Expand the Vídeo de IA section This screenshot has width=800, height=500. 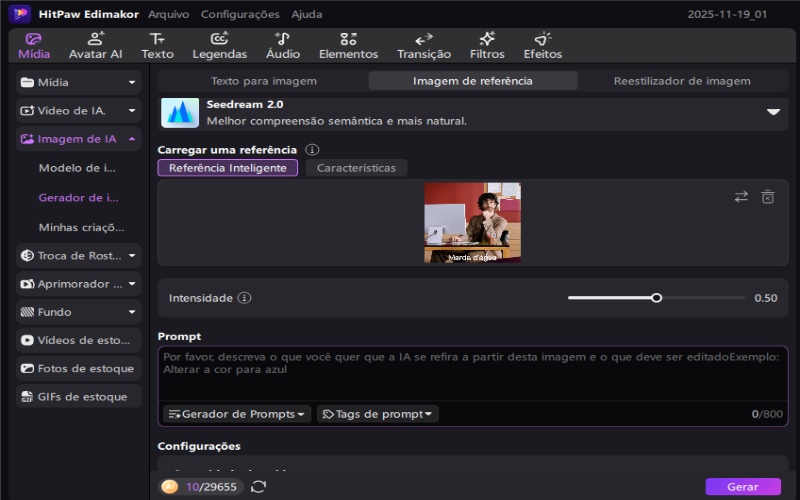click(132, 110)
